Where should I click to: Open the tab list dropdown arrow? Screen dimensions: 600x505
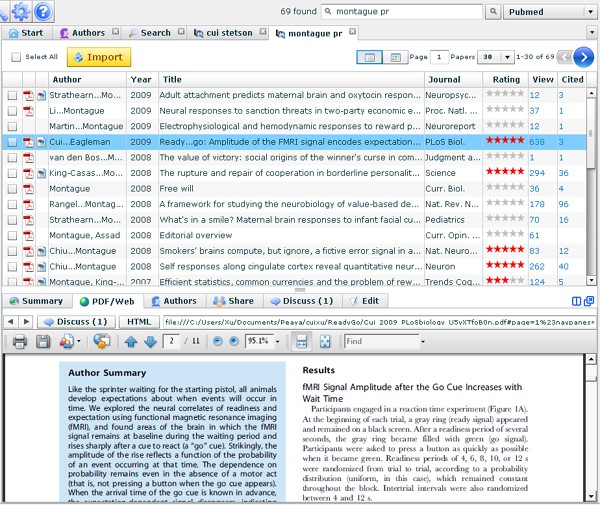(592, 33)
